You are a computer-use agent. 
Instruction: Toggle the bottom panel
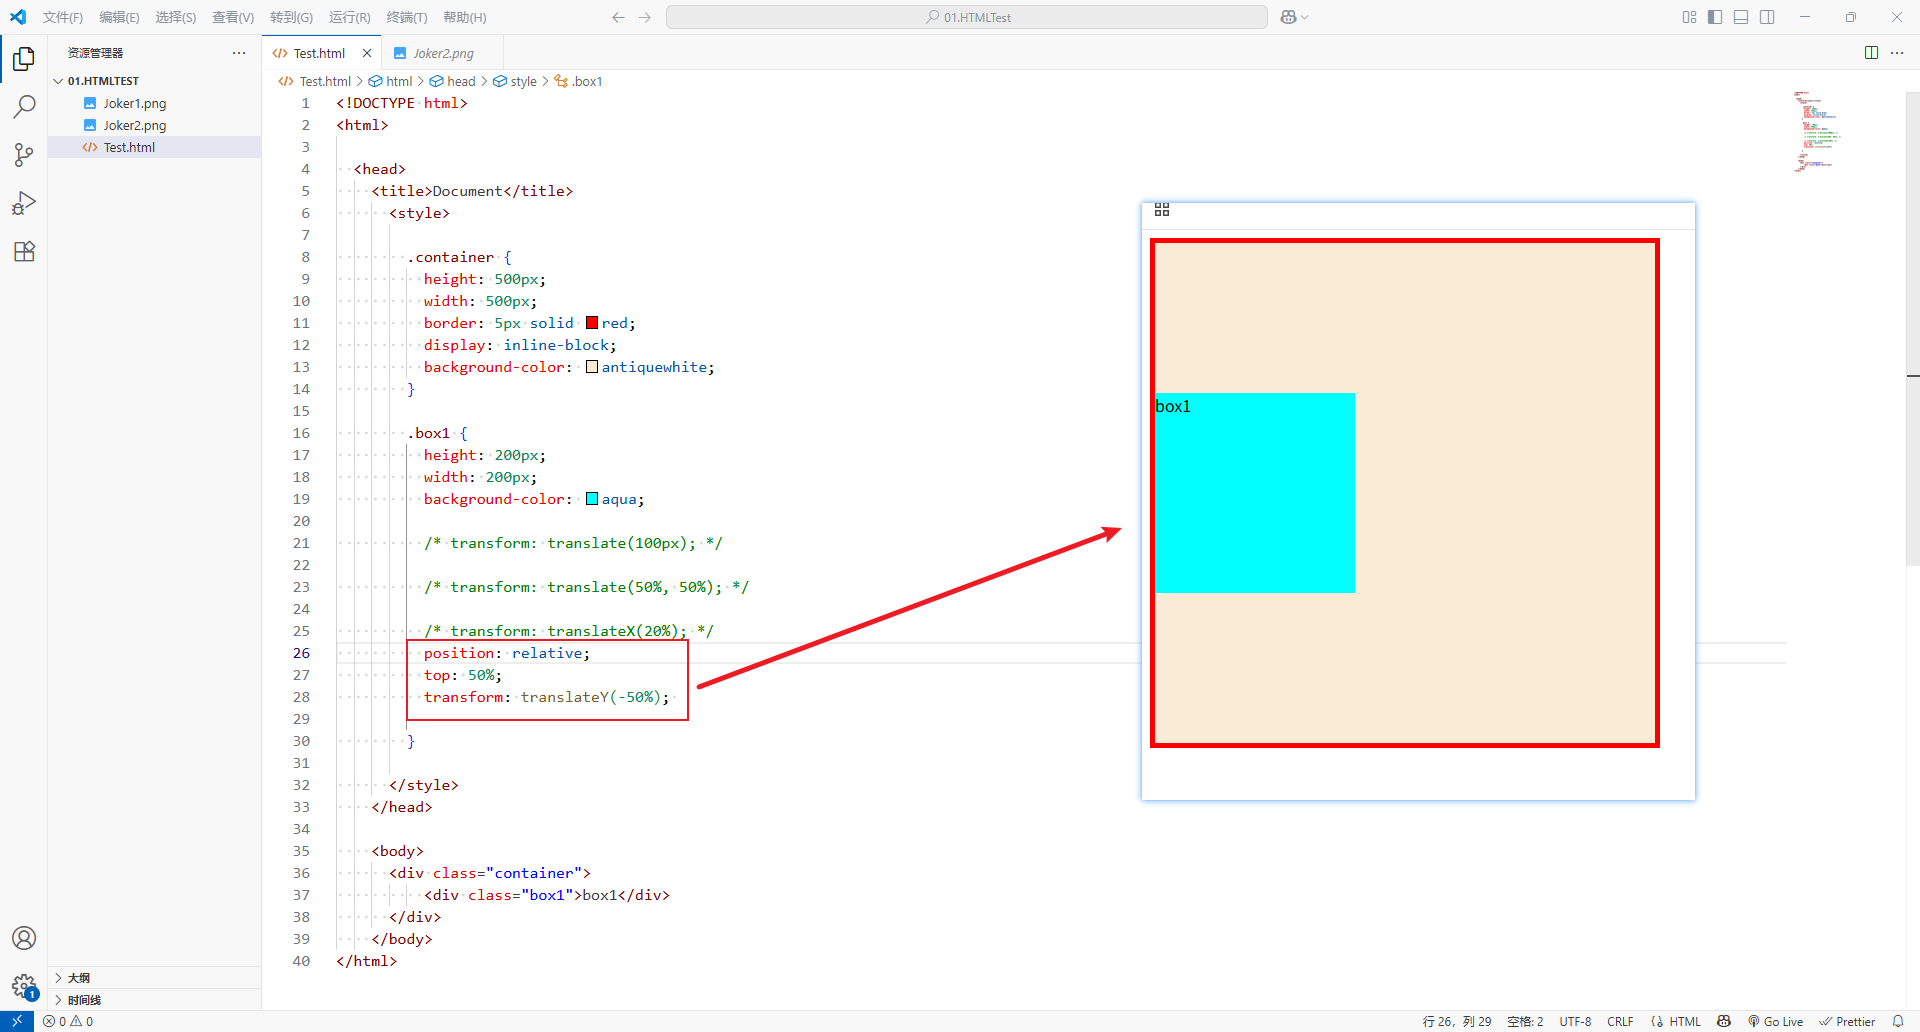[1741, 17]
